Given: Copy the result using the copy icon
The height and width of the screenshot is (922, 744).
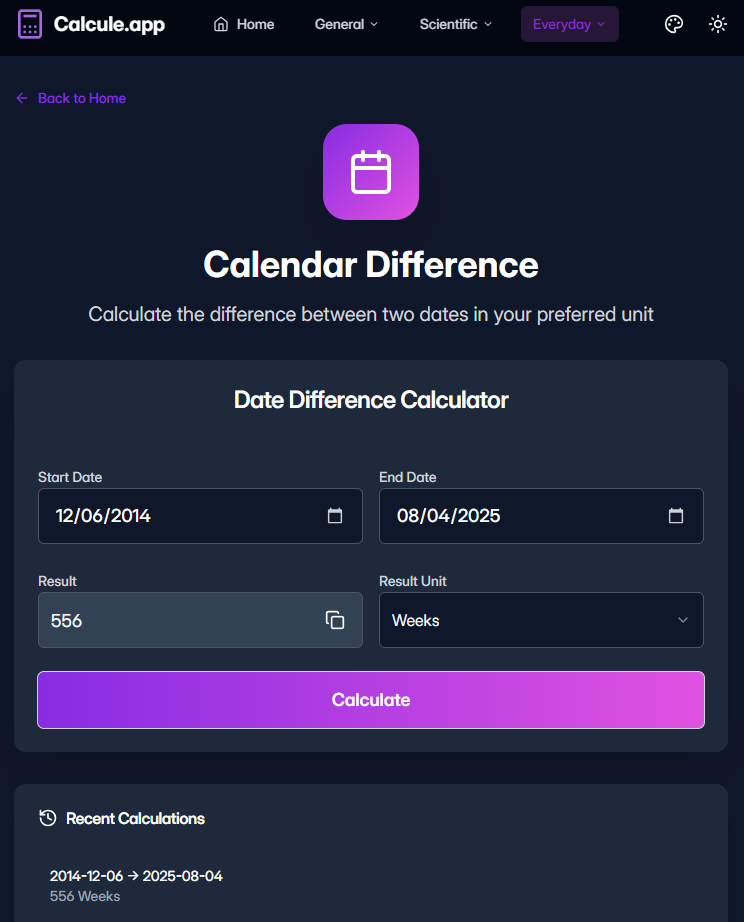Looking at the screenshot, I should tap(335, 620).
